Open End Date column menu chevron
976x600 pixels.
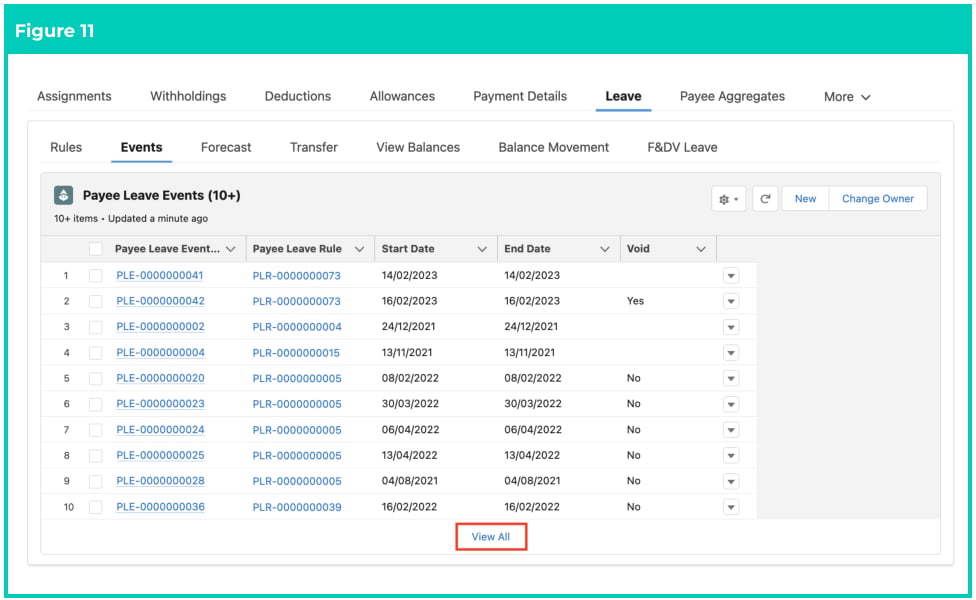point(604,249)
